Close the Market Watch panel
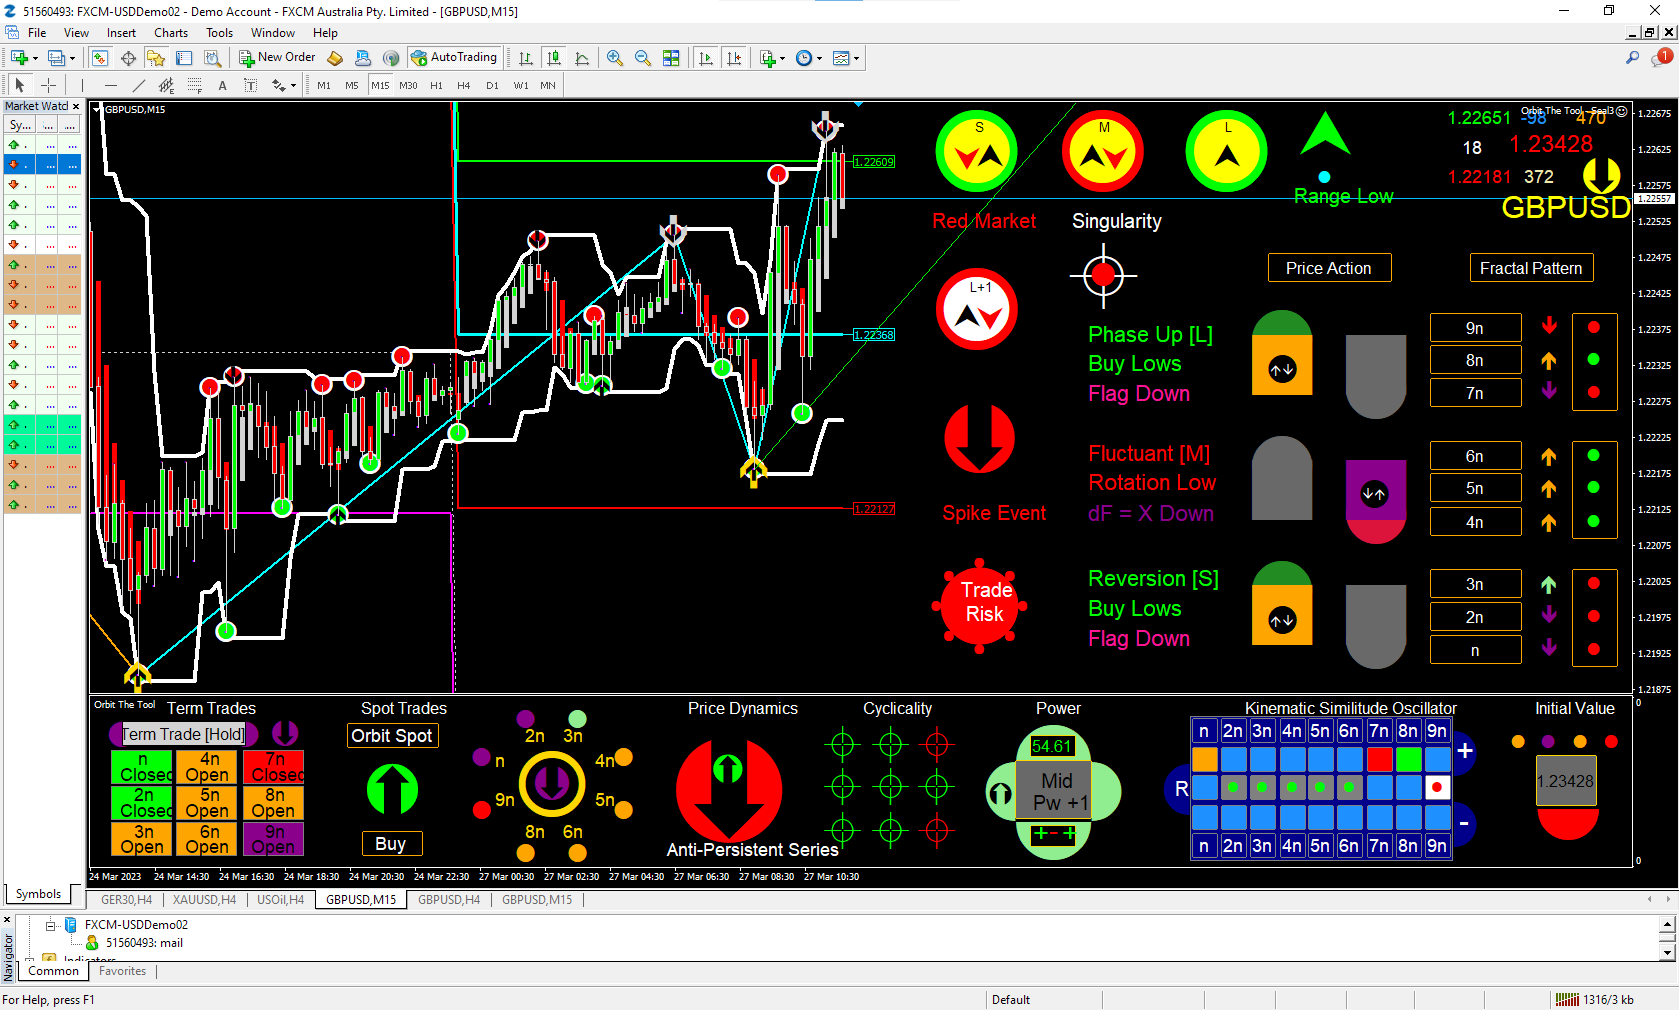The image size is (1679, 1010). coord(76,106)
